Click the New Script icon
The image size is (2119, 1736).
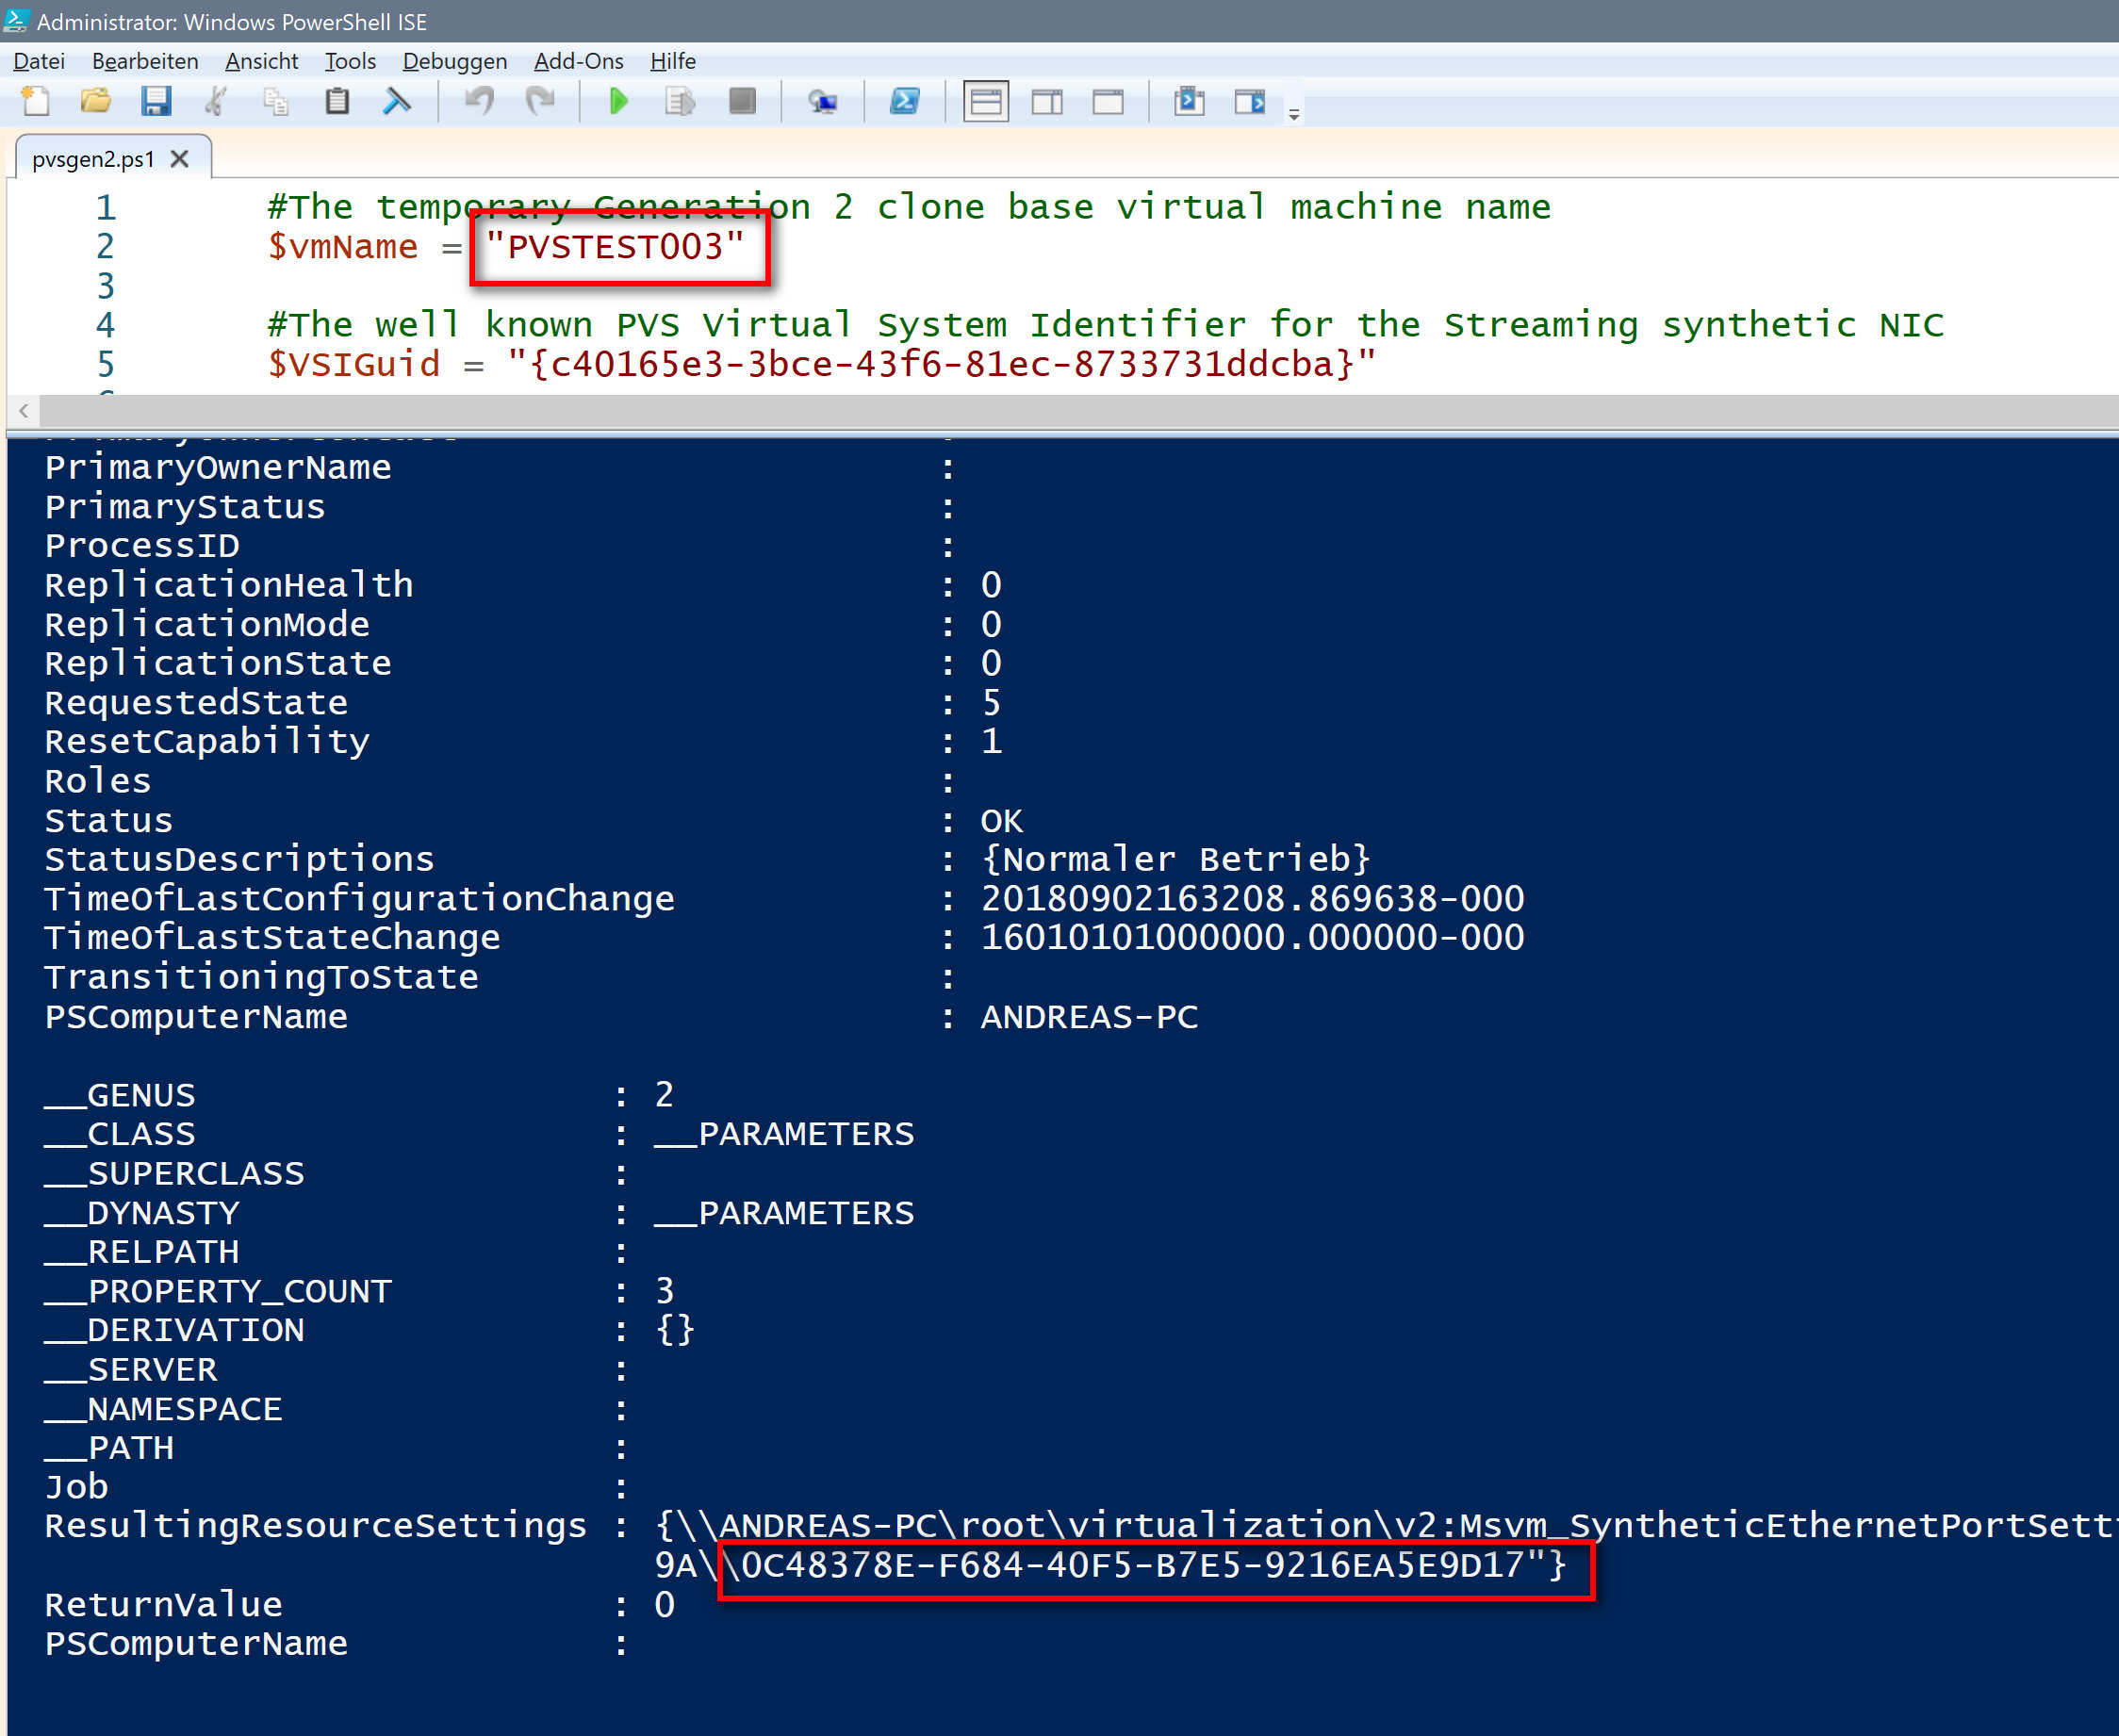pyautogui.click(x=36, y=101)
